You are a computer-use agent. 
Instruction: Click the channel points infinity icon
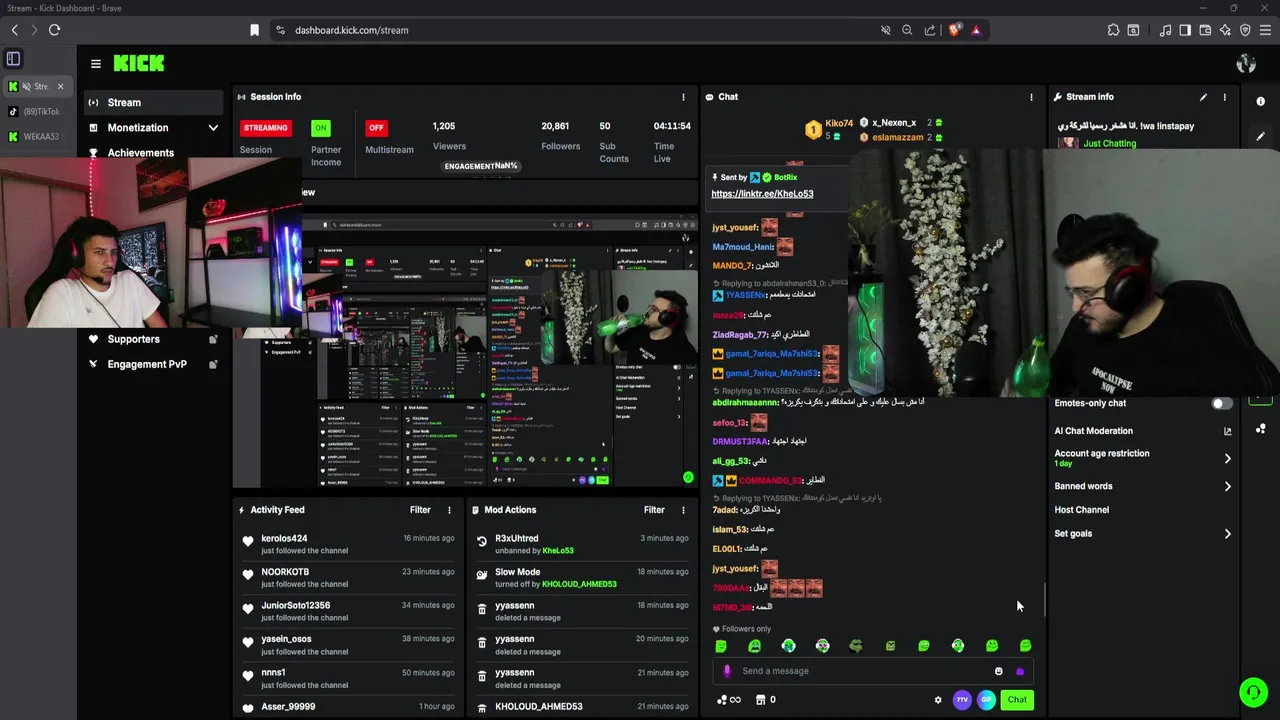729,700
